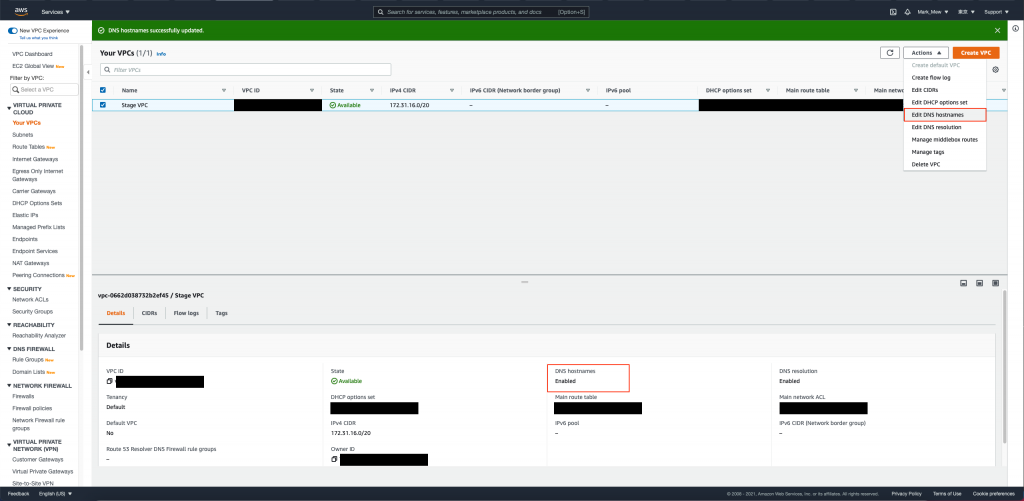This screenshot has height=501, width=1024.
Task: Click the sidebar vertical scrollbar
Action: [81, 196]
